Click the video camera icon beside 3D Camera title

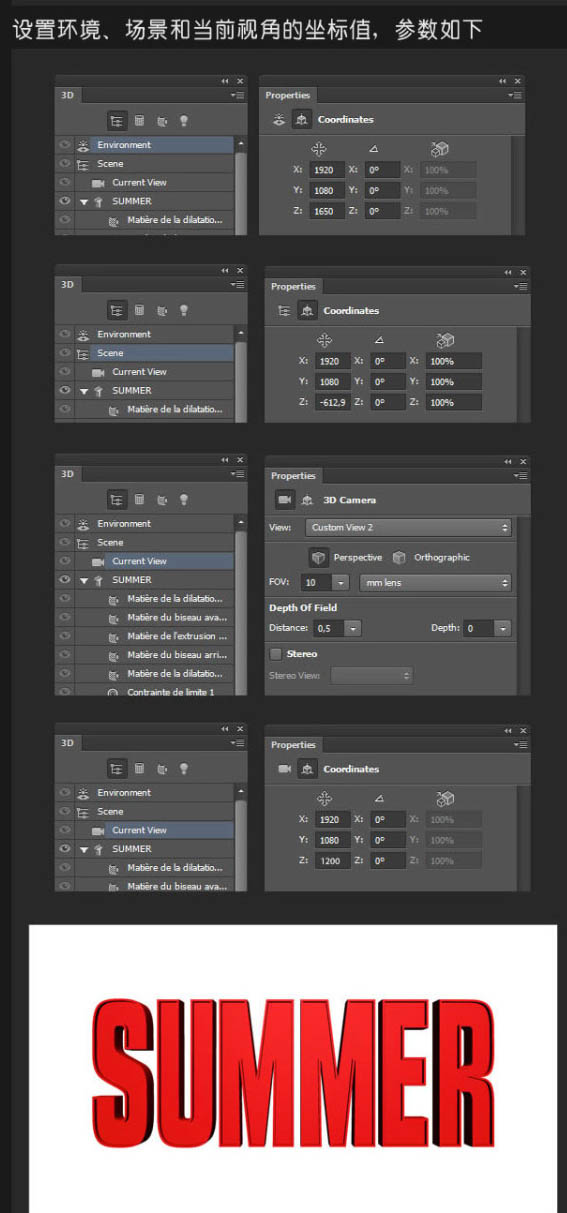(284, 500)
